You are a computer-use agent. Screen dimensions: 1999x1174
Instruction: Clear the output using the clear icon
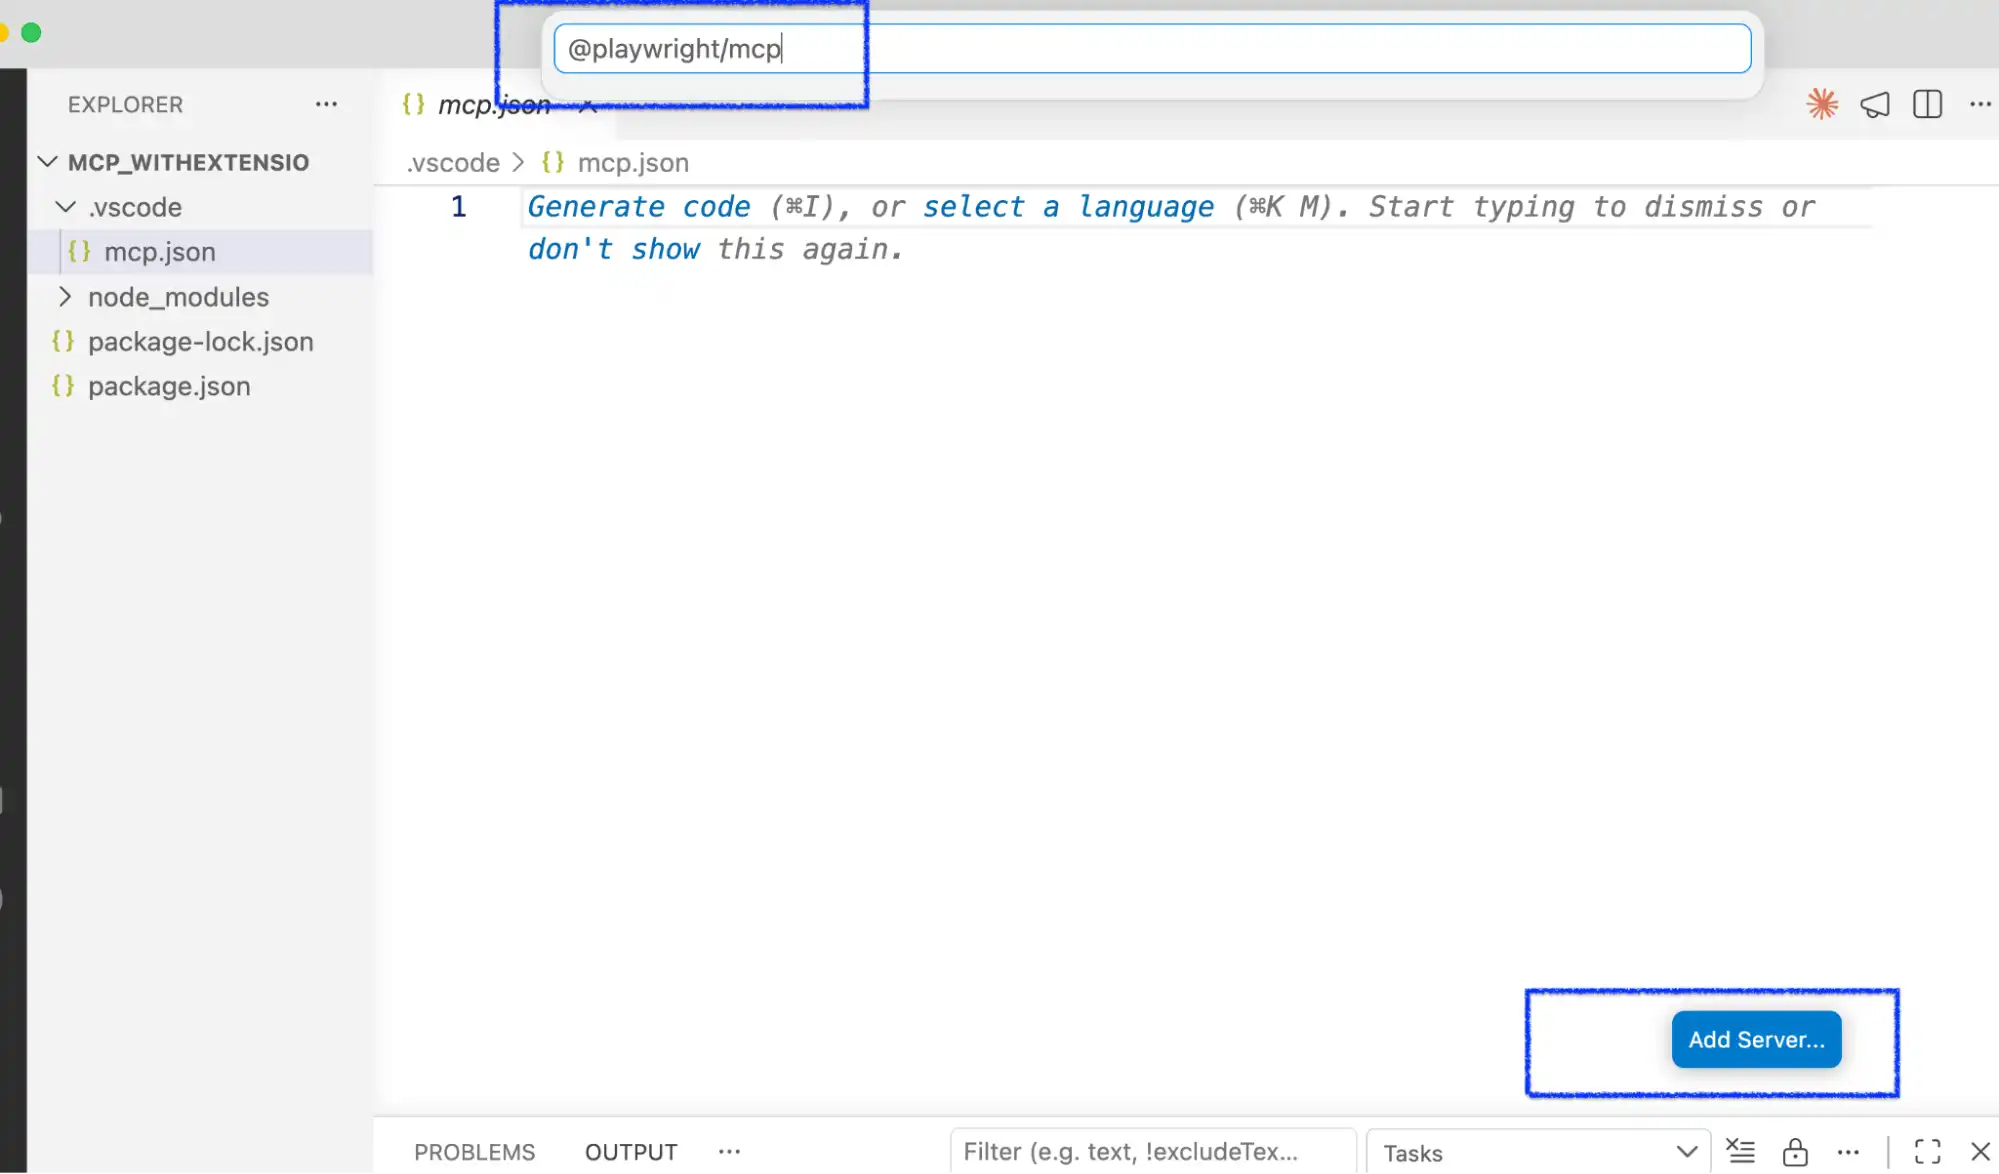pos(1740,1151)
